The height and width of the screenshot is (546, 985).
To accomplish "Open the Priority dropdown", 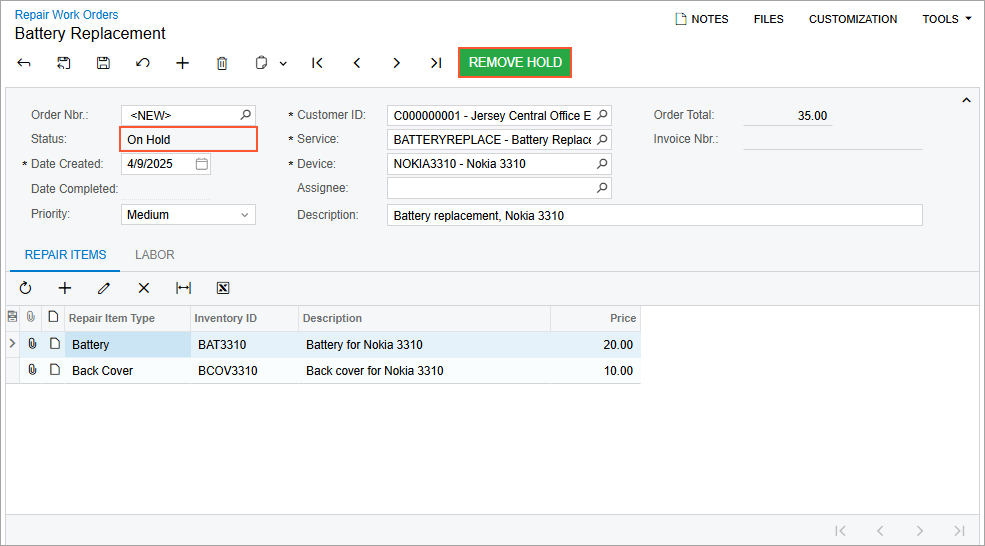I will 245,215.
